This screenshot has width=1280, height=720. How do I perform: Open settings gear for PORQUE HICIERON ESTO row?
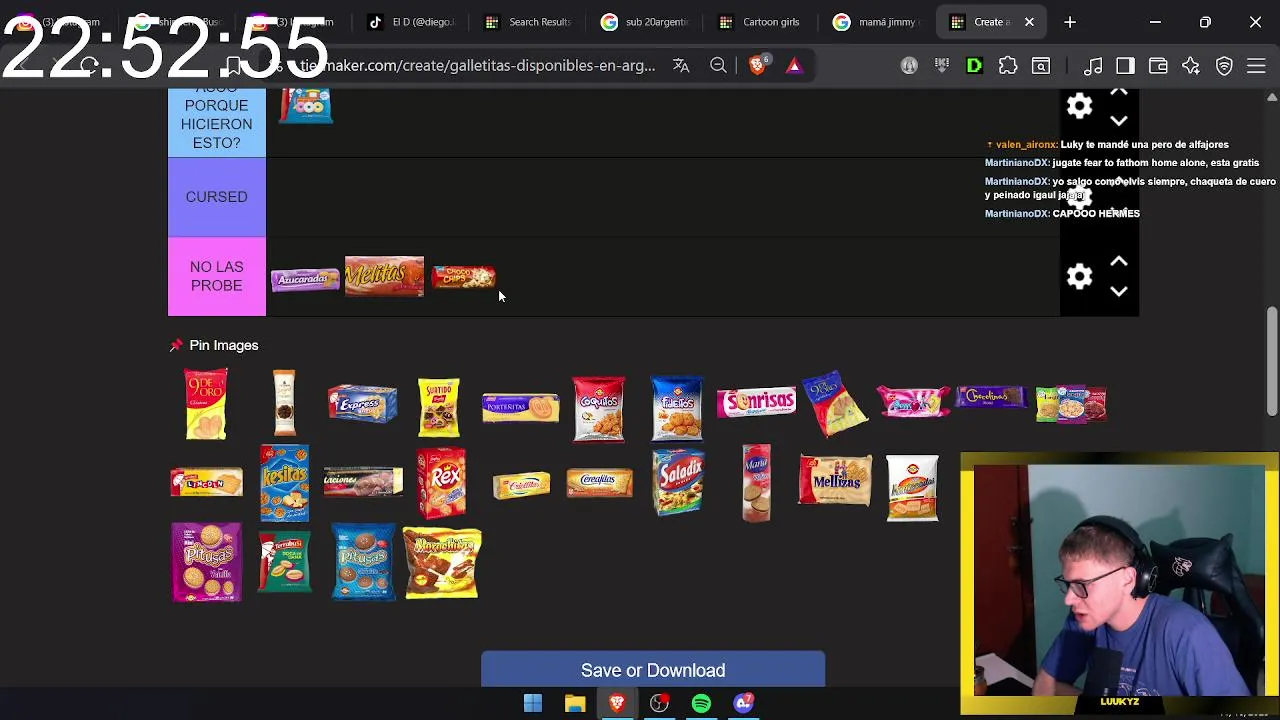point(1079,106)
